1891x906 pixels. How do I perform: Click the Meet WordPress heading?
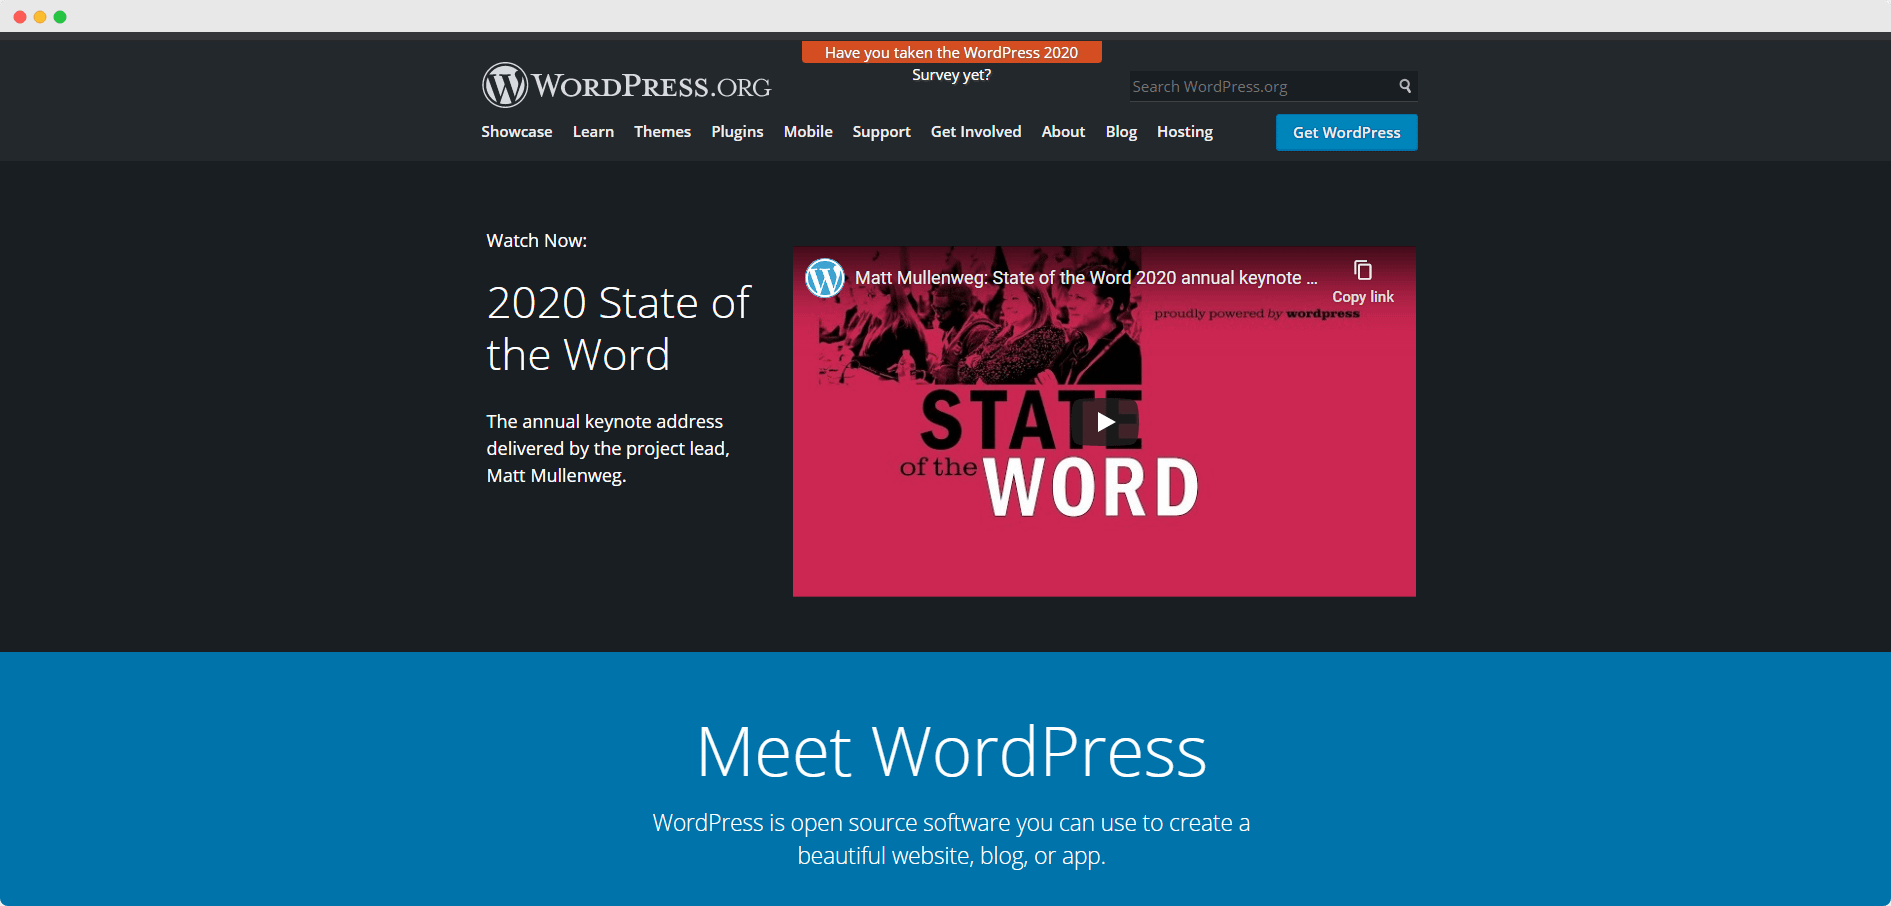pos(951,751)
